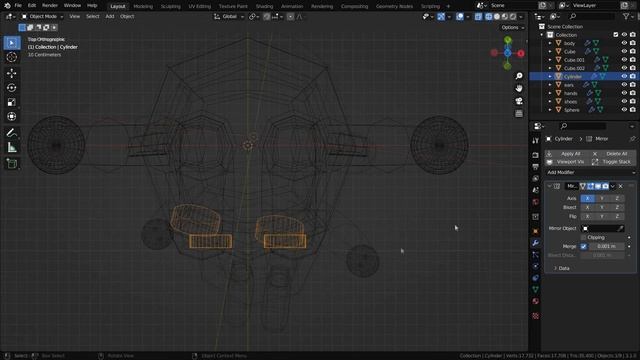The image size is (640, 360).
Task: Toggle camera view with camera icon
Action: coord(519,101)
